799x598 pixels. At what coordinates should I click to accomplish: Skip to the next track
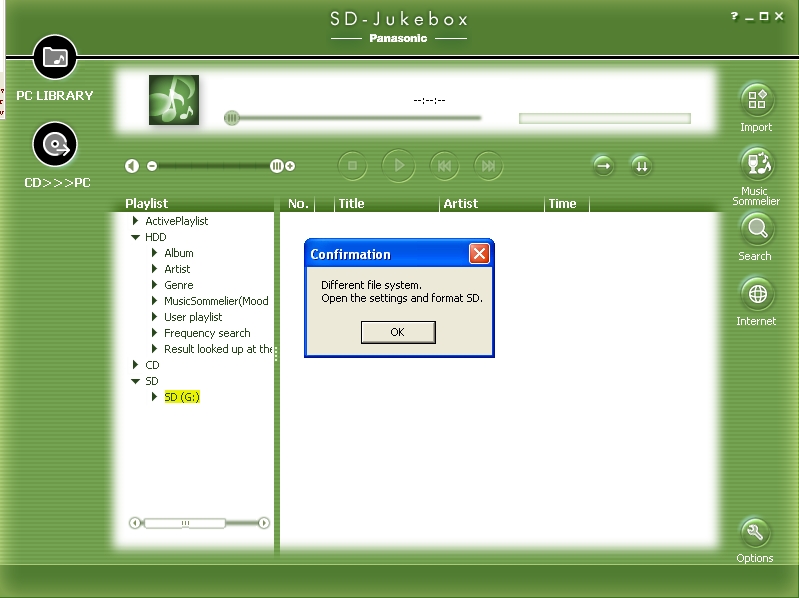pos(487,166)
